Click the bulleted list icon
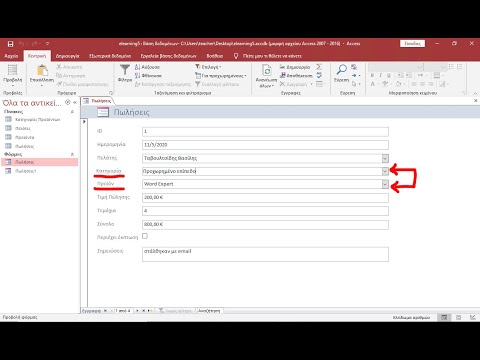The width and height of the screenshot is (480, 360). [451, 67]
